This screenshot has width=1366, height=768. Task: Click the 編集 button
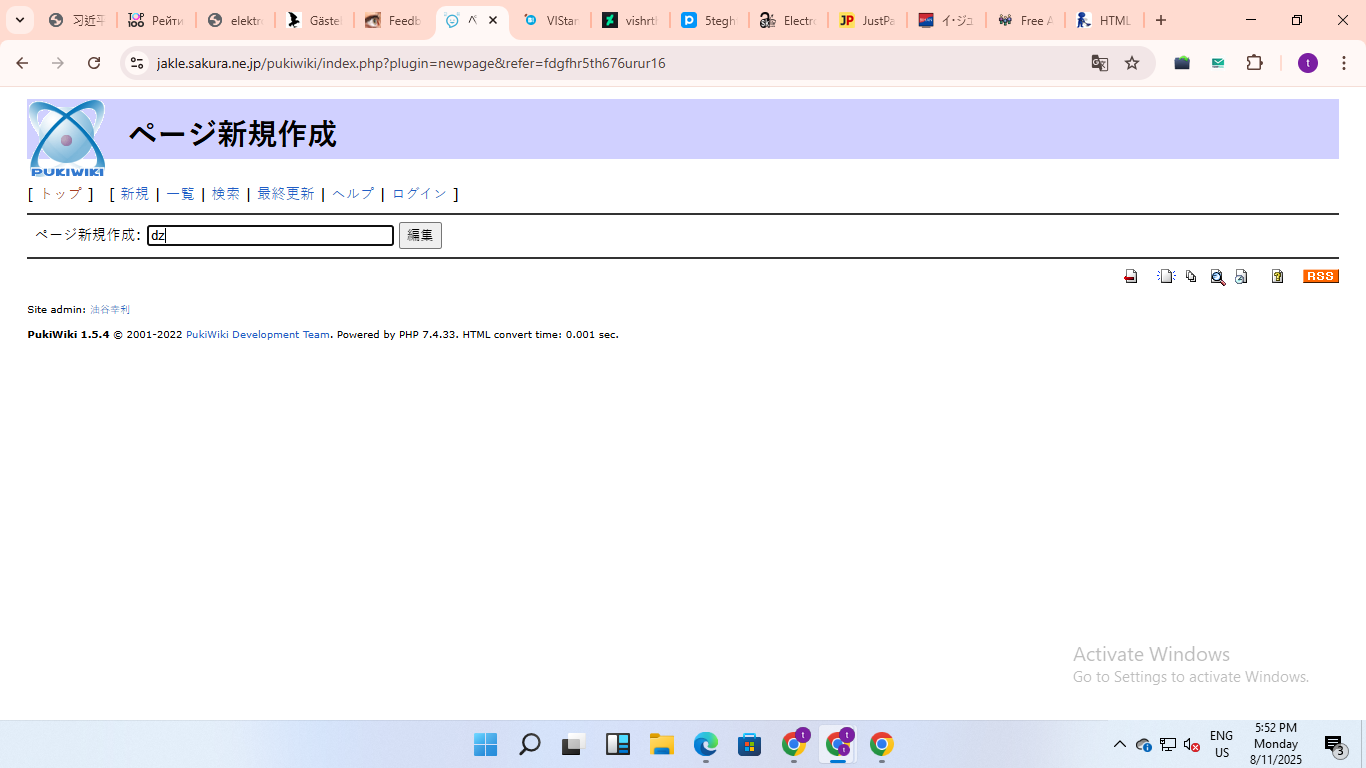420,236
